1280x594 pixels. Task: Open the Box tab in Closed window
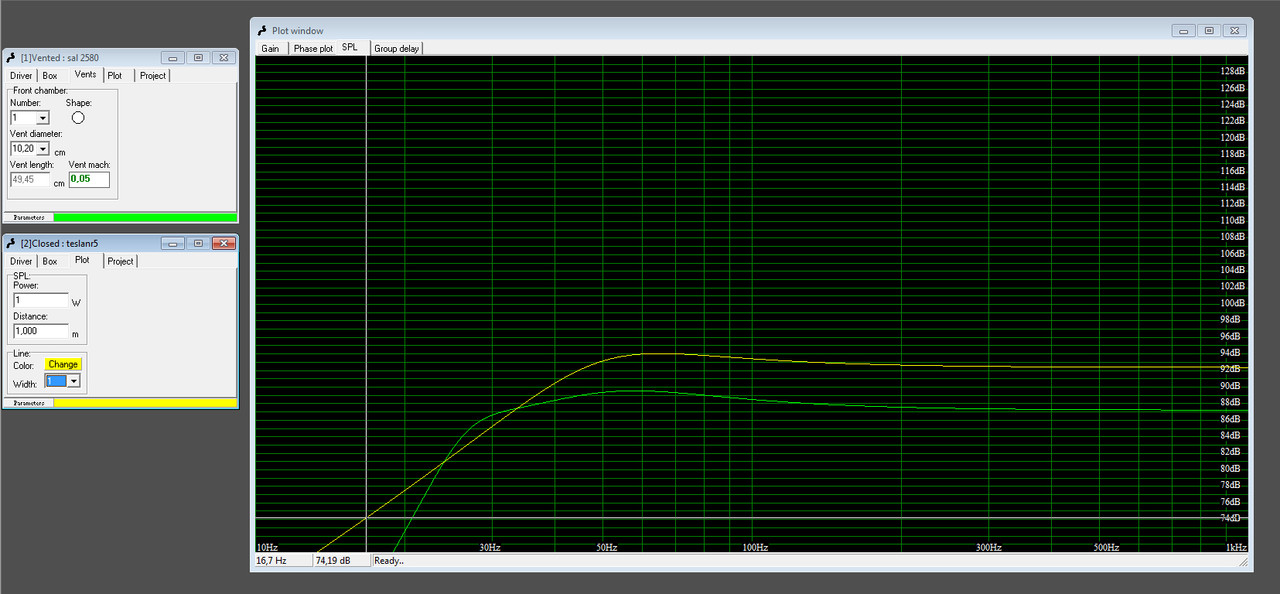[50, 261]
